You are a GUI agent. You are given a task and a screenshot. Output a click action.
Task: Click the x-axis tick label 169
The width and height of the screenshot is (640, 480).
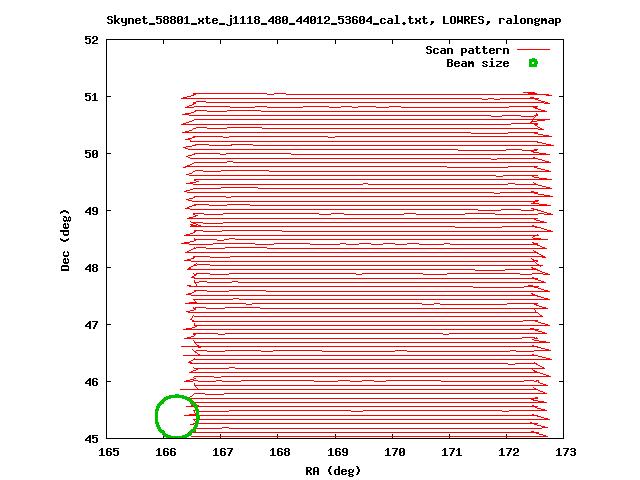click(338, 452)
